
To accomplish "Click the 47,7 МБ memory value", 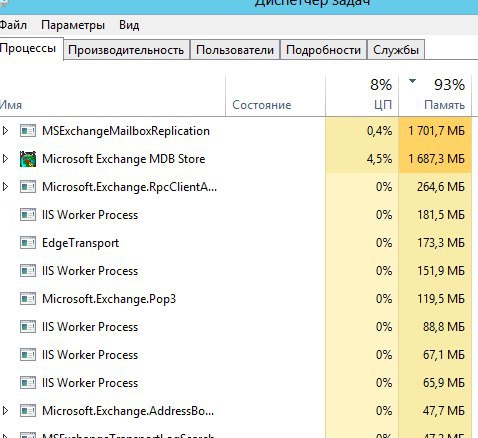I will click(444, 411).
